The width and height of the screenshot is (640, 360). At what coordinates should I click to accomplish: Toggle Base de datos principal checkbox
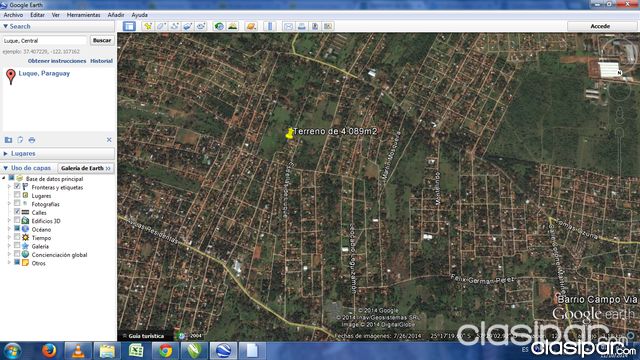coord(11,178)
